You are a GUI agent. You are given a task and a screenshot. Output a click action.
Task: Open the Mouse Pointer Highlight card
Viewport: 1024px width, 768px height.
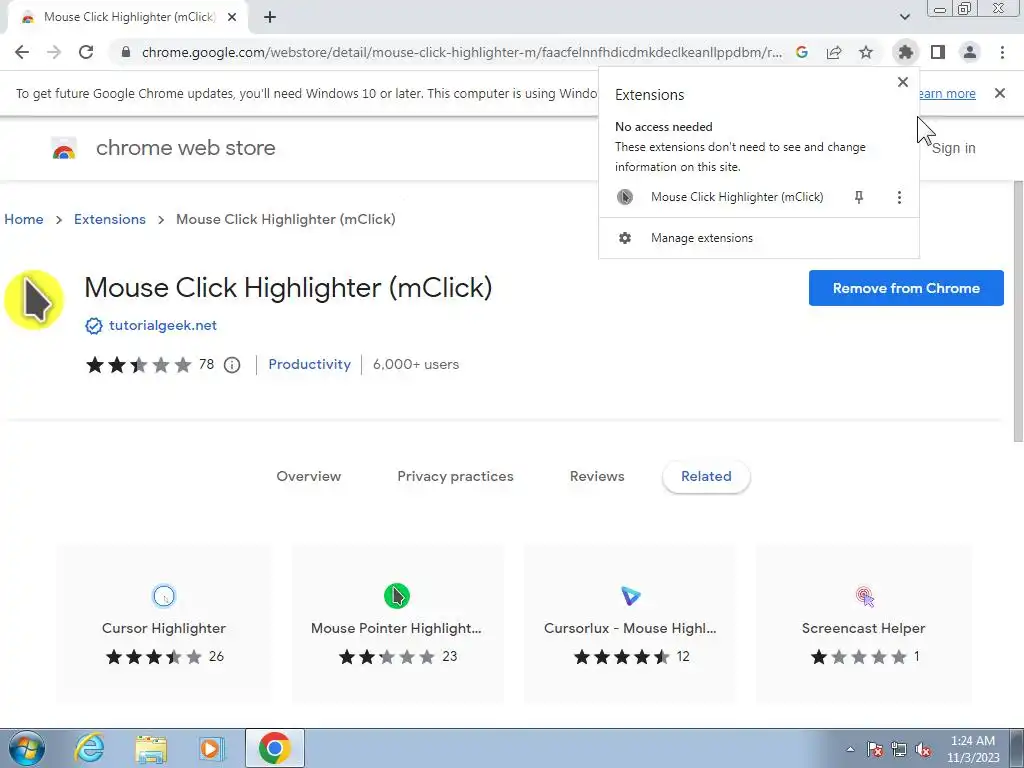[396, 624]
